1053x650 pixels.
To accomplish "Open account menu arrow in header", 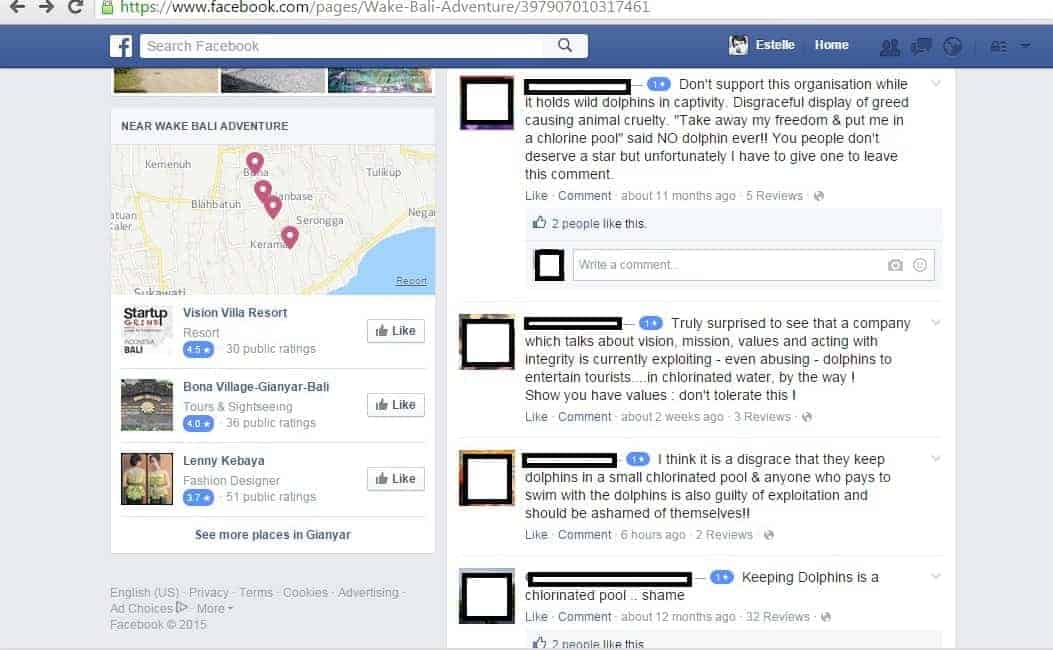I will pyautogui.click(x=1025, y=46).
